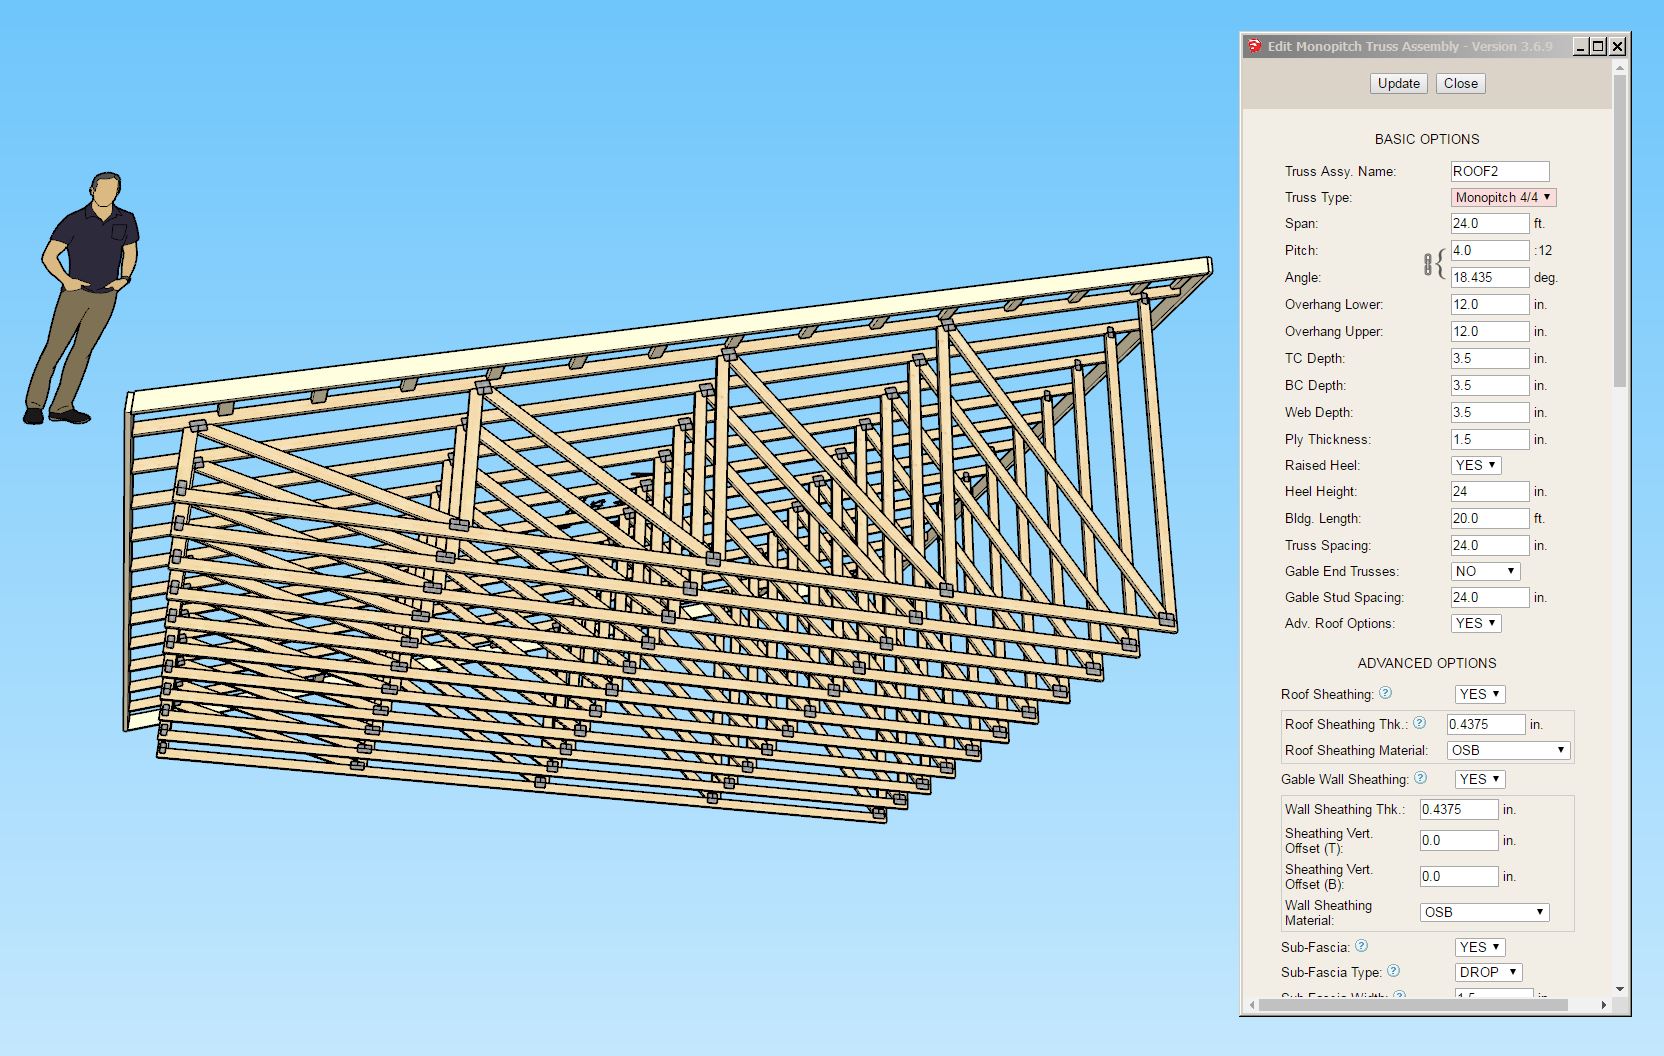
Task: Click the Close button in dialog
Action: pyautogui.click(x=1460, y=83)
